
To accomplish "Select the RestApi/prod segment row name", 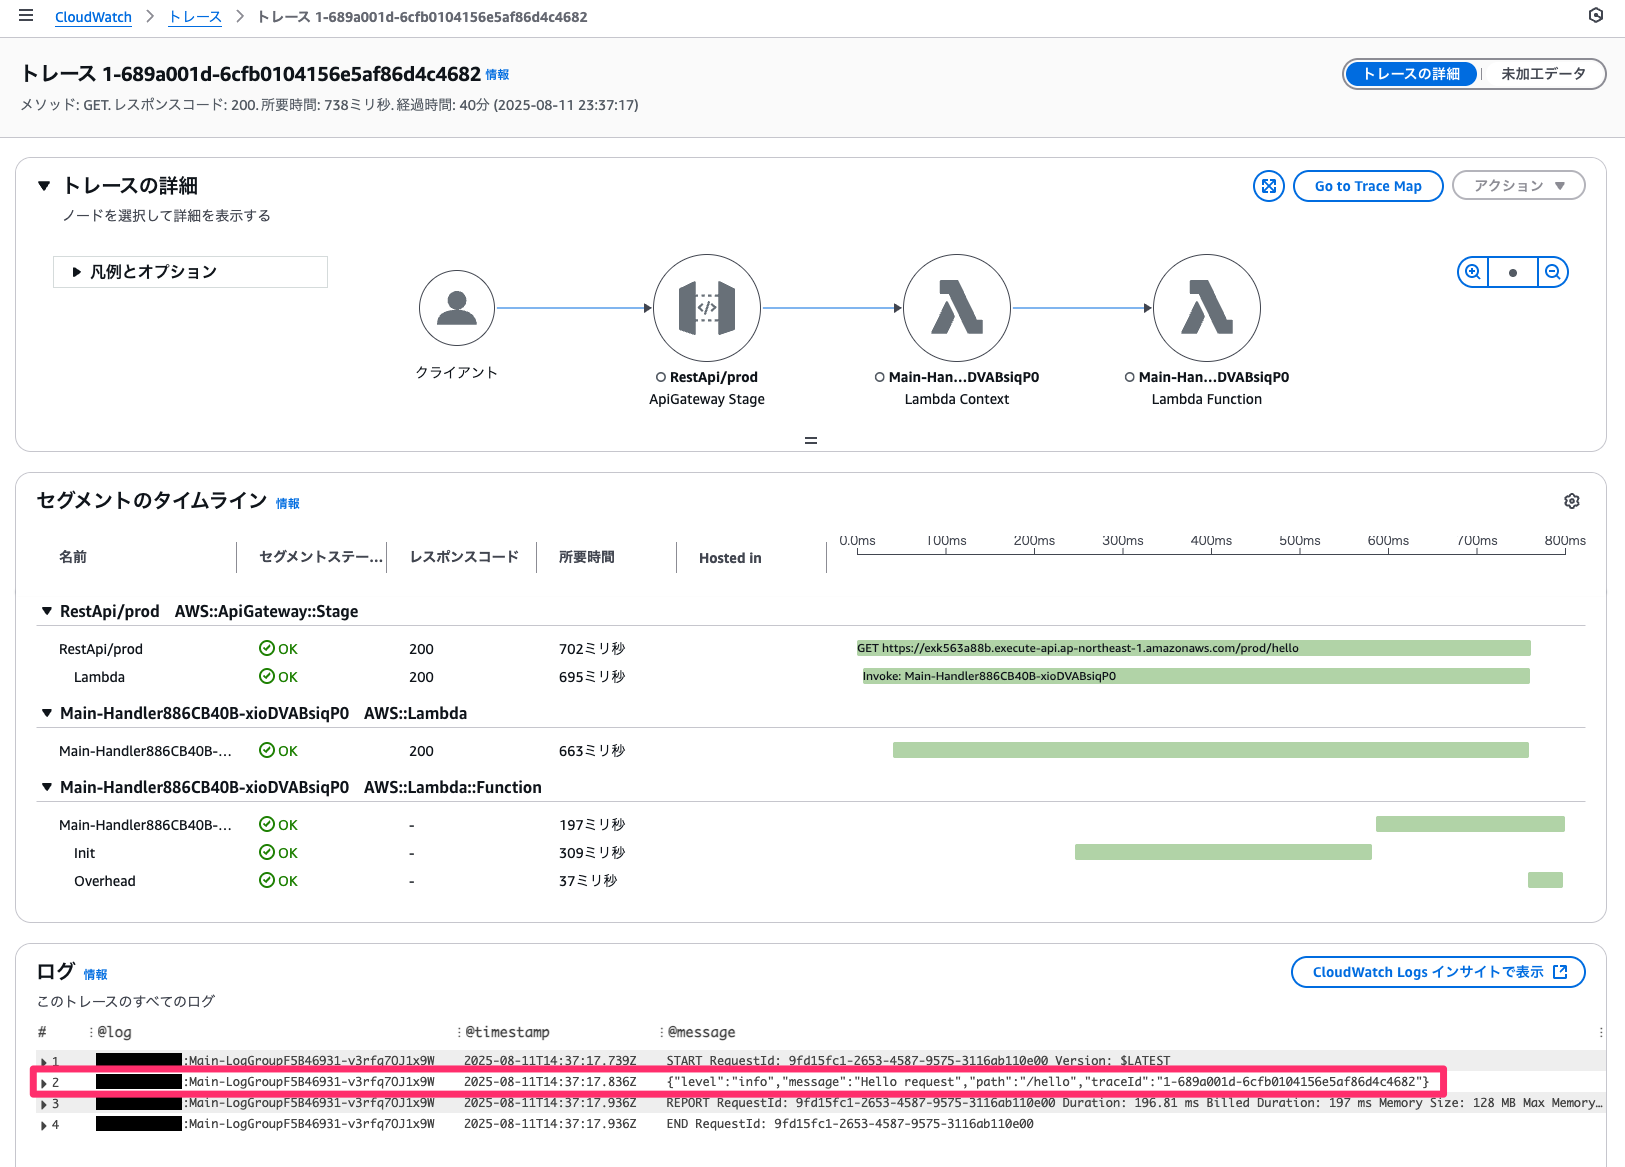I will point(101,649).
